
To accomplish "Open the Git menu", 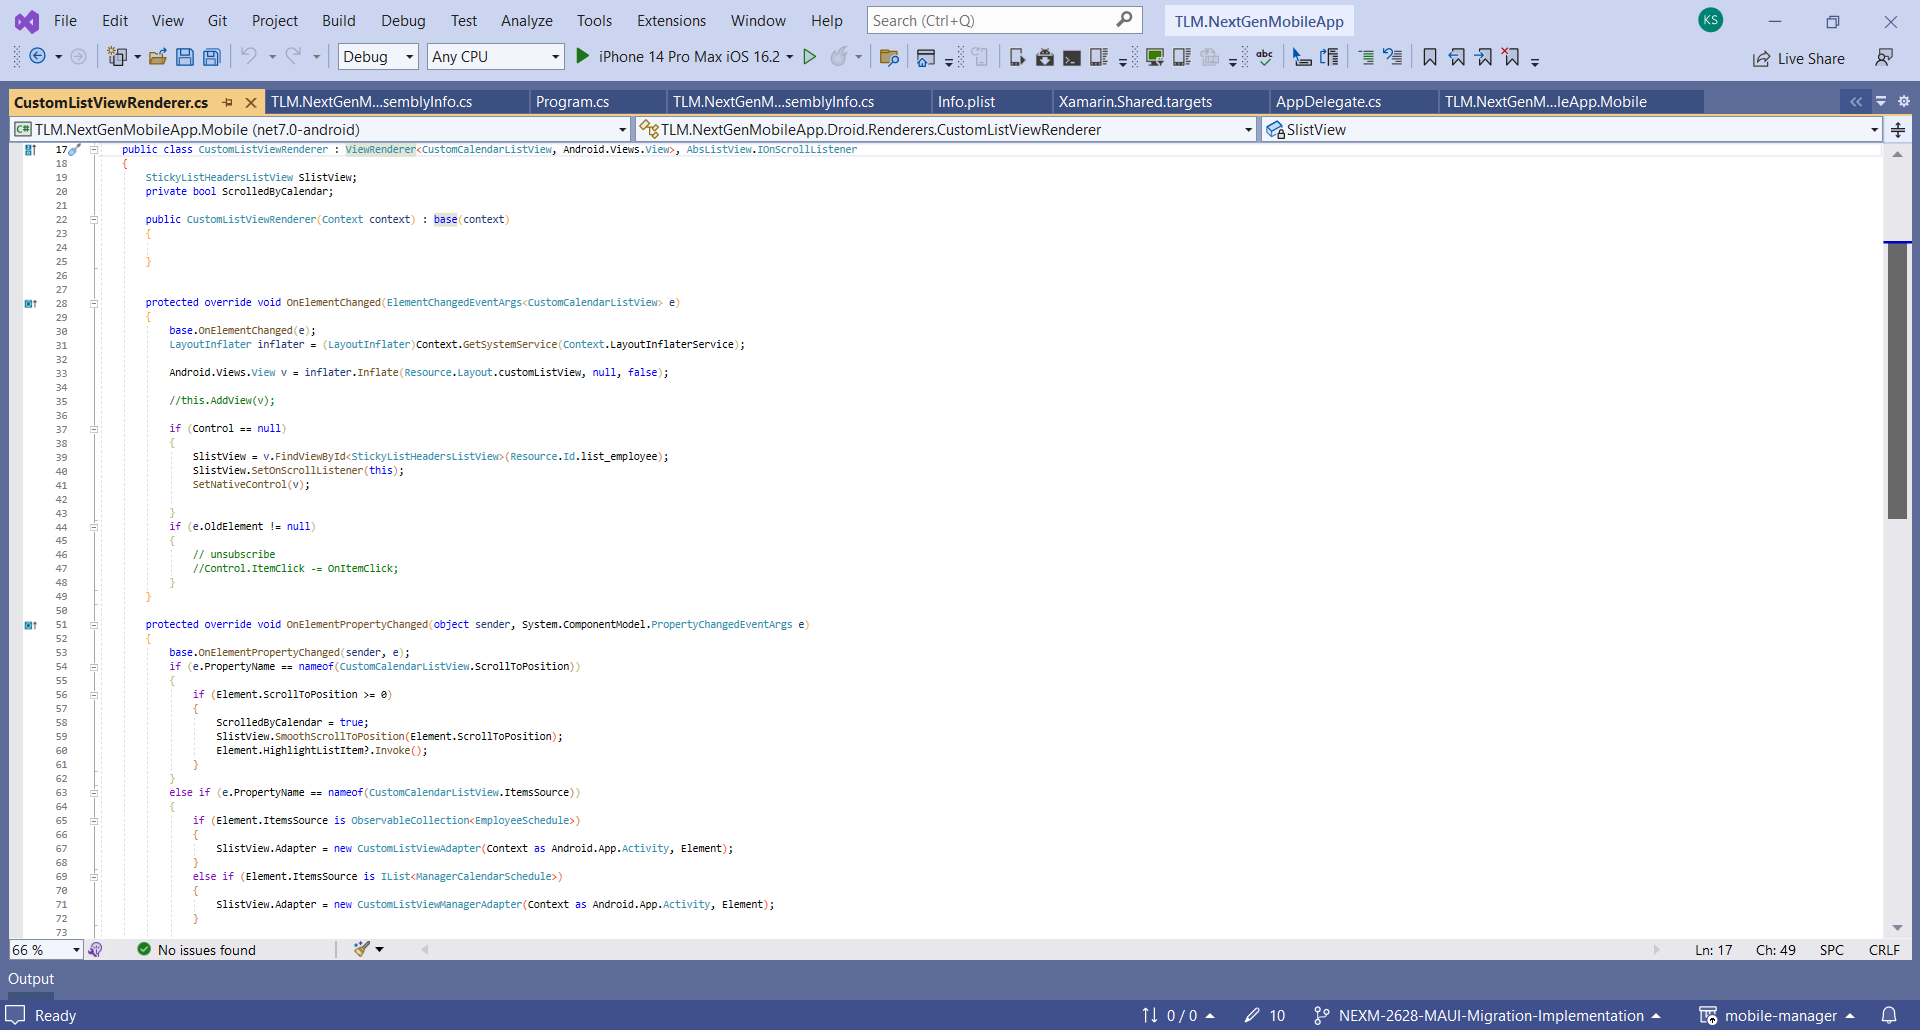I will tap(217, 20).
